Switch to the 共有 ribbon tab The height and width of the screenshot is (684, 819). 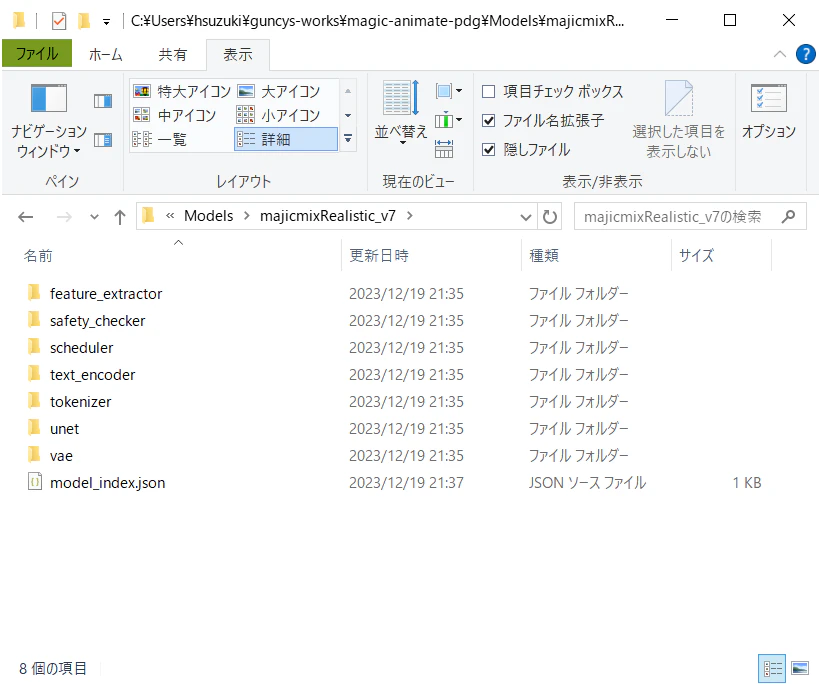172,54
